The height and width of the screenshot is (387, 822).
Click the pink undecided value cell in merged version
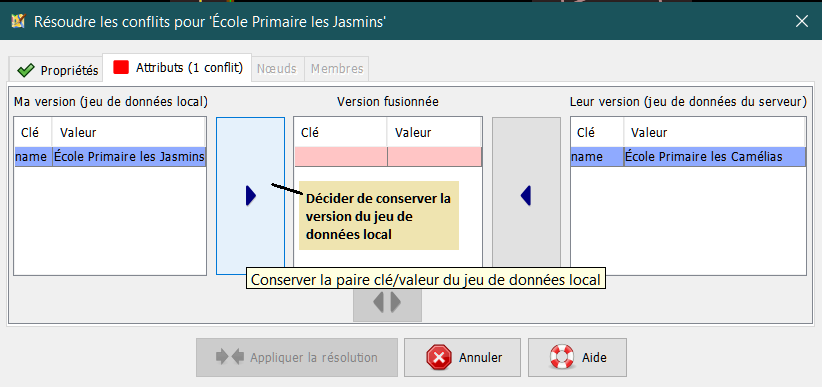[435, 157]
